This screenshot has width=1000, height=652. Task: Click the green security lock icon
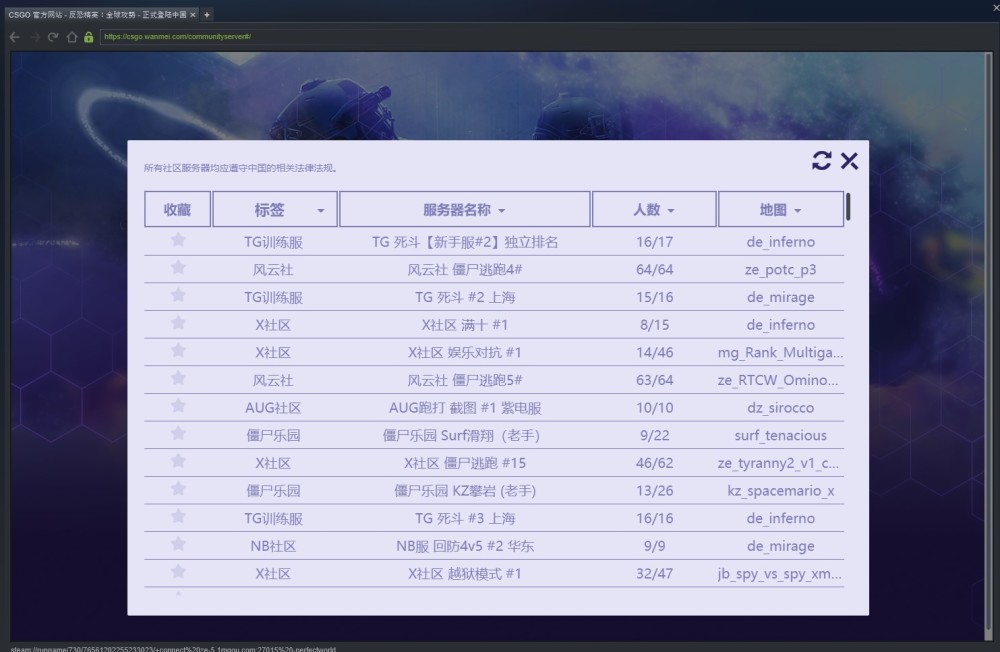coord(89,37)
